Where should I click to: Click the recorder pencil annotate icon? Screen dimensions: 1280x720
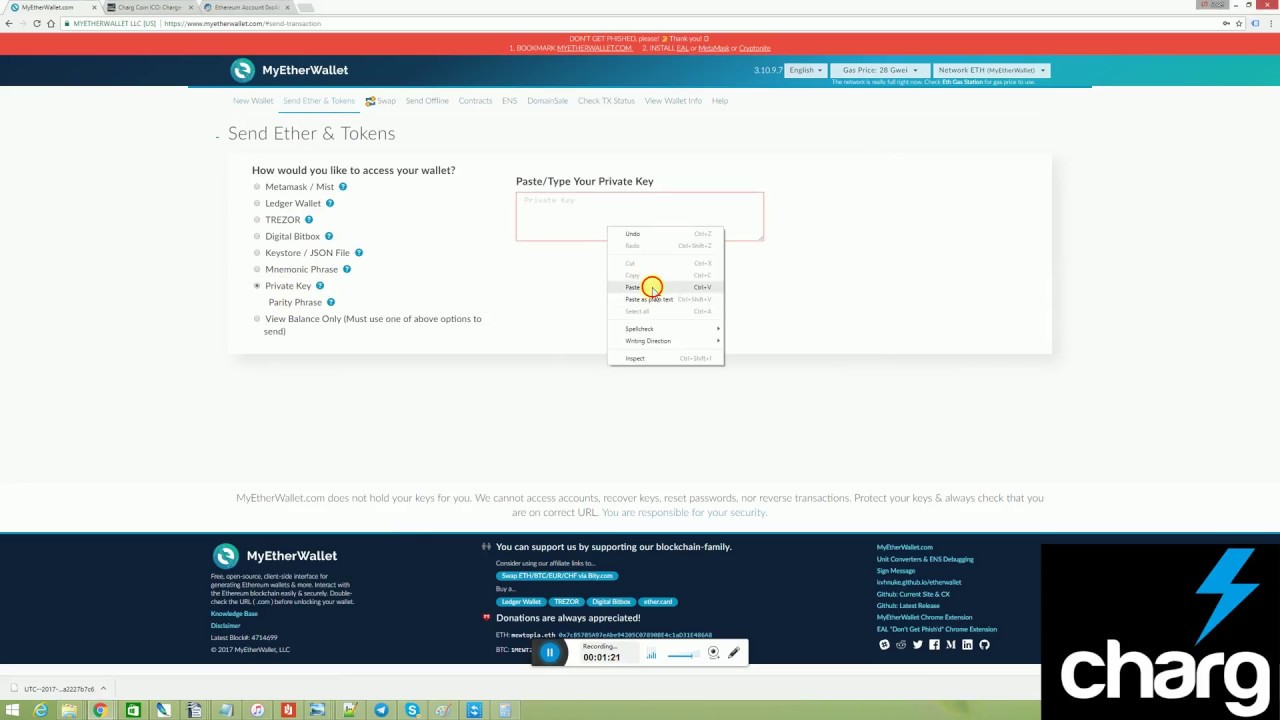point(734,653)
